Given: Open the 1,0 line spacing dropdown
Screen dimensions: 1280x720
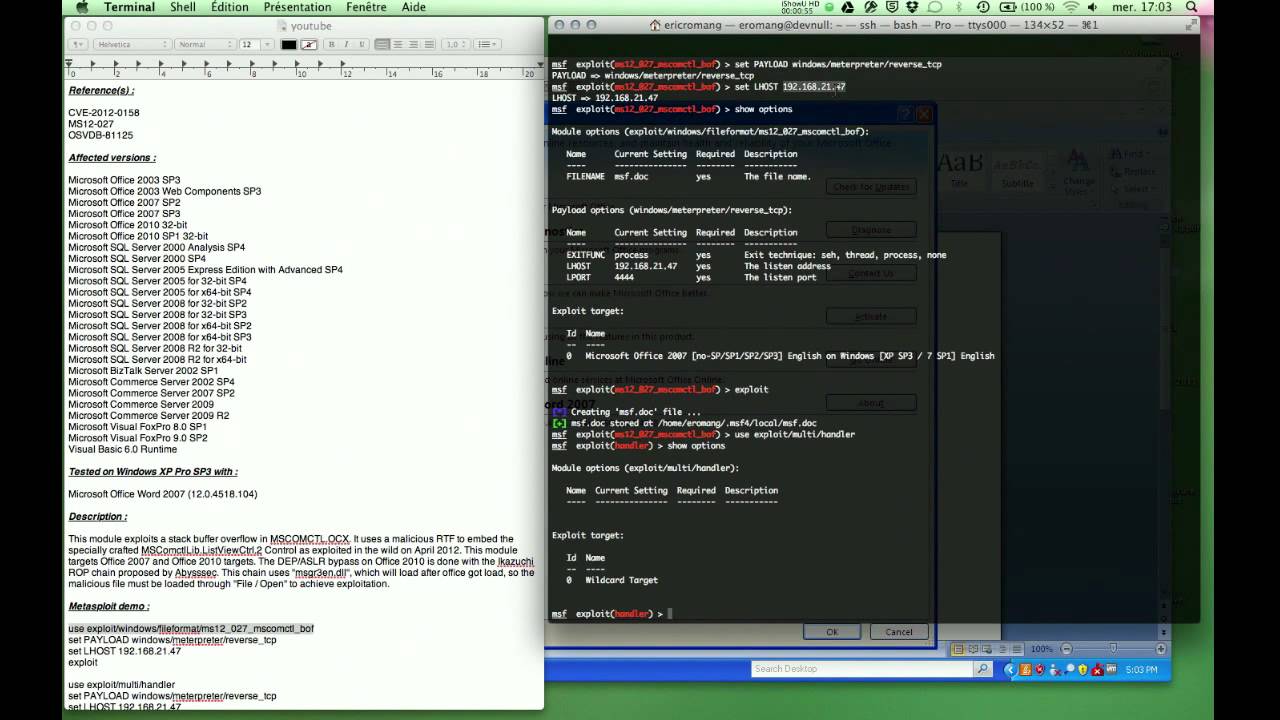Looking at the screenshot, I should click(455, 44).
